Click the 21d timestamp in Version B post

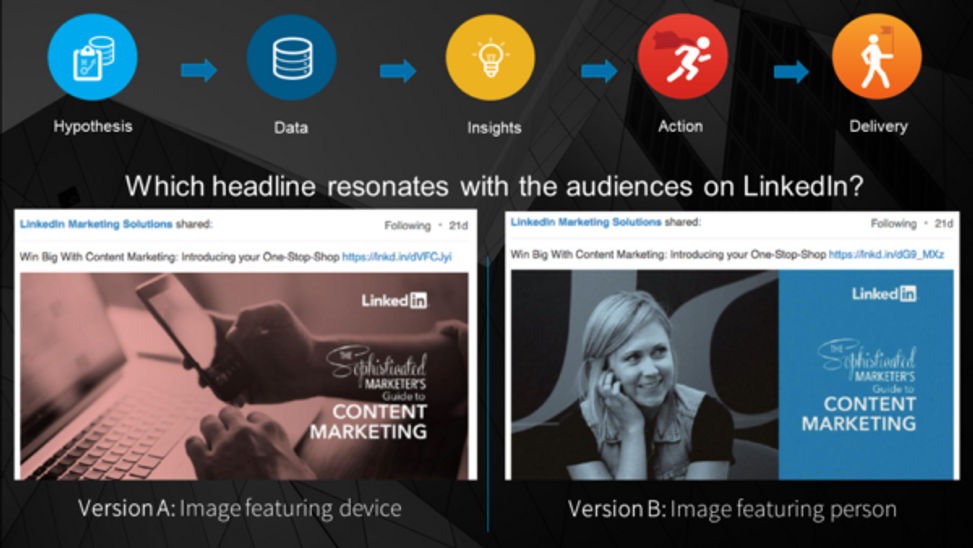click(x=944, y=223)
